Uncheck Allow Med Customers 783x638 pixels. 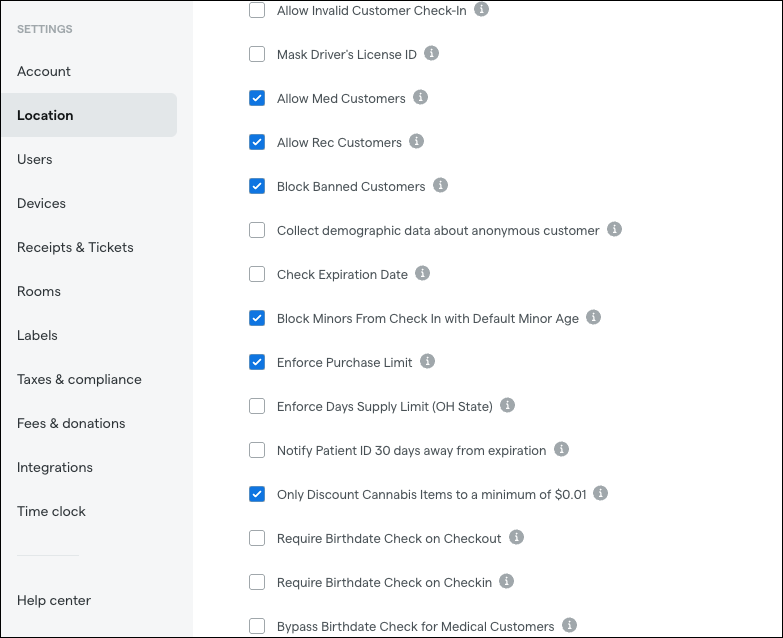257,98
